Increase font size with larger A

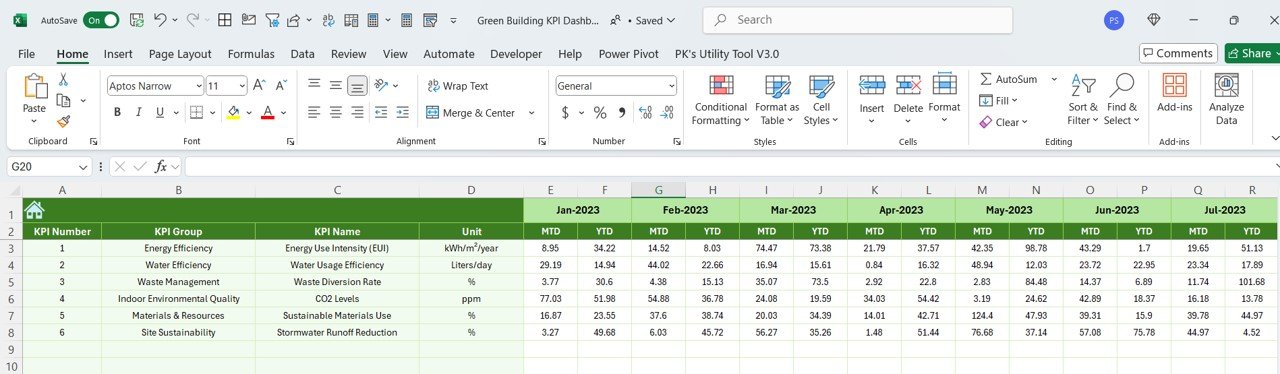tap(258, 86)
